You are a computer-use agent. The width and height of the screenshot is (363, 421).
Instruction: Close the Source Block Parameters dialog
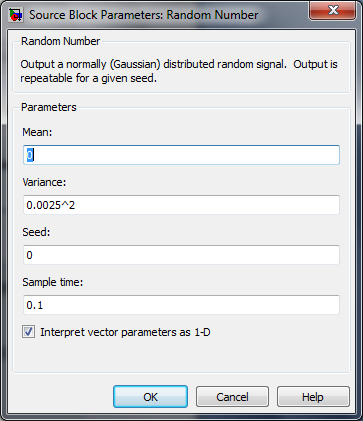(332, 10)
